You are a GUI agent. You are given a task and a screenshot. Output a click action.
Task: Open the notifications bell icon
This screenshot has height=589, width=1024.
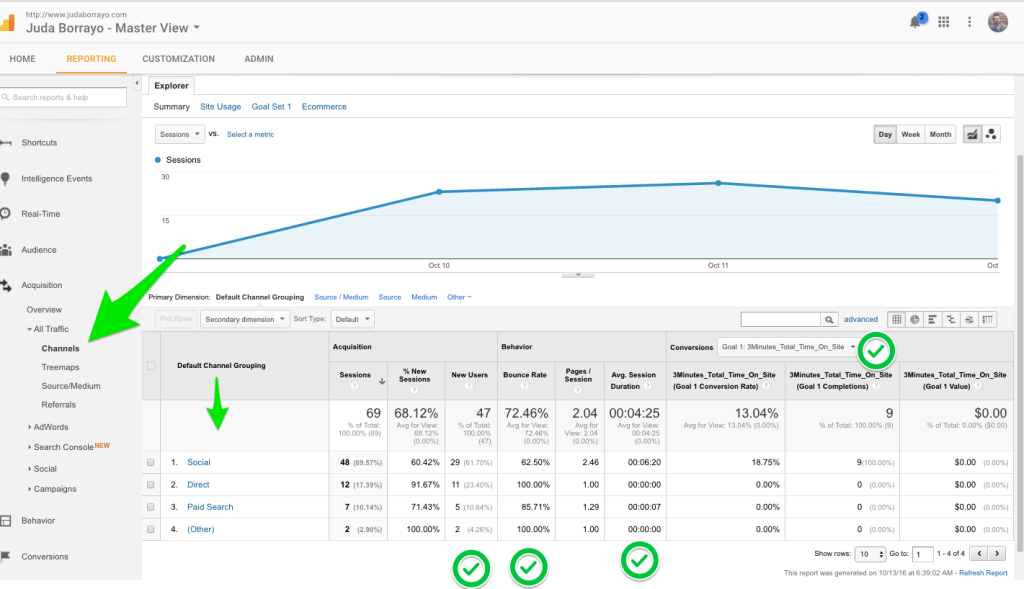[916, 22]
